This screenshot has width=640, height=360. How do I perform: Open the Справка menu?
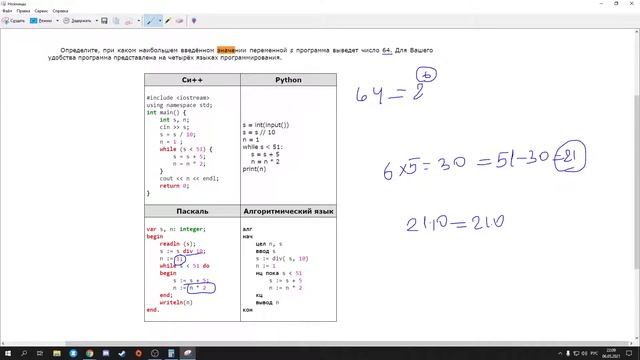(x=60, y=11)
